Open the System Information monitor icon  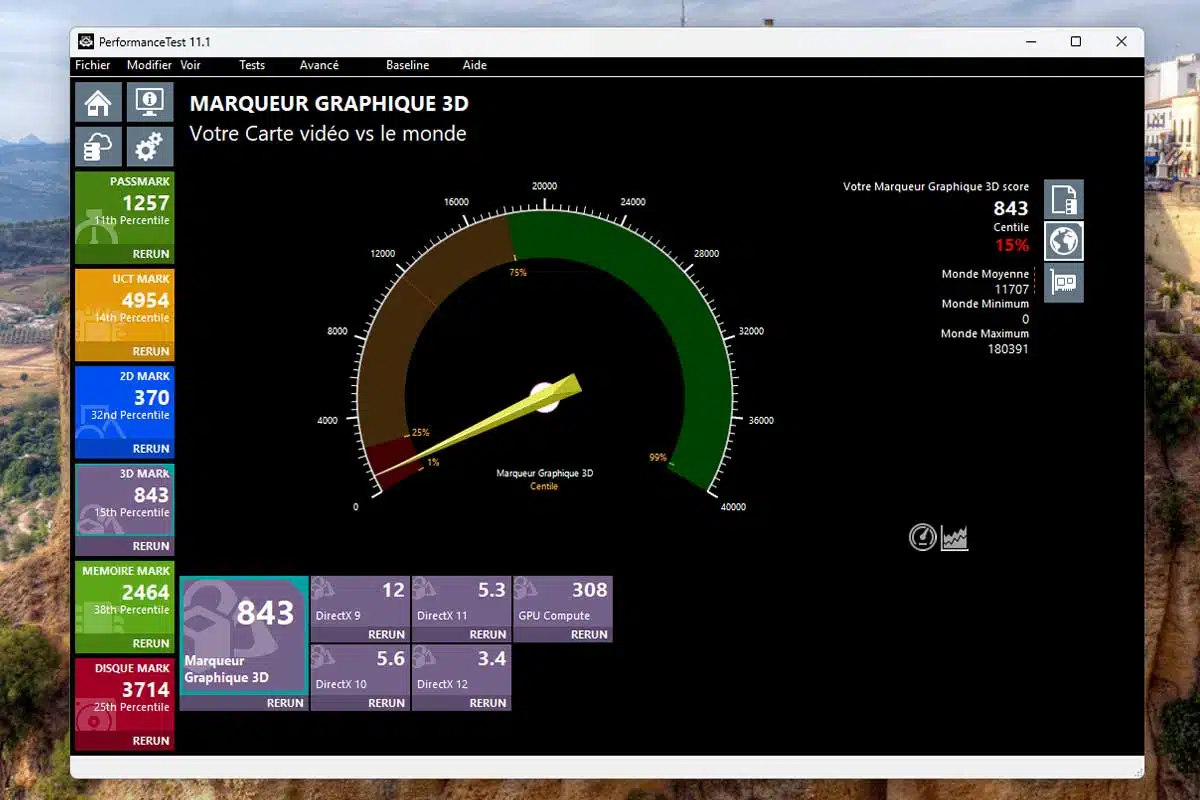click(150, 102)
